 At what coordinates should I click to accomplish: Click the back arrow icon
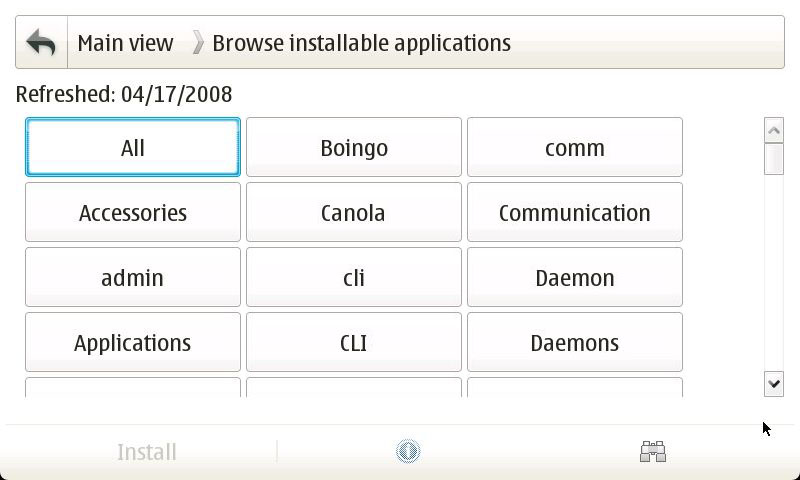(41, 43)
